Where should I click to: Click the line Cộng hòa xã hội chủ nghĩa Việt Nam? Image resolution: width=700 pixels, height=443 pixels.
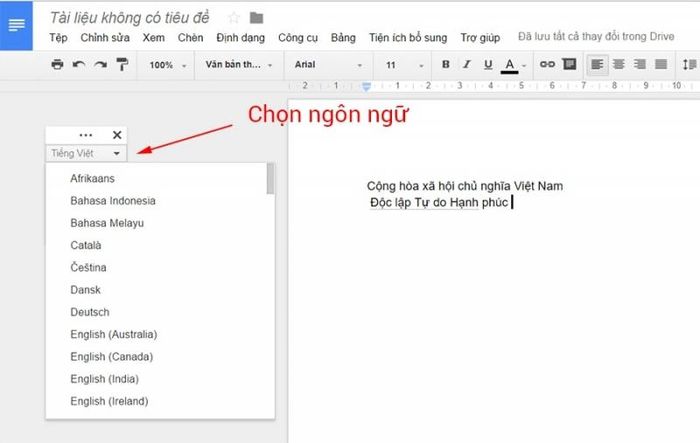pyautogui.click(x=465, y=186)
